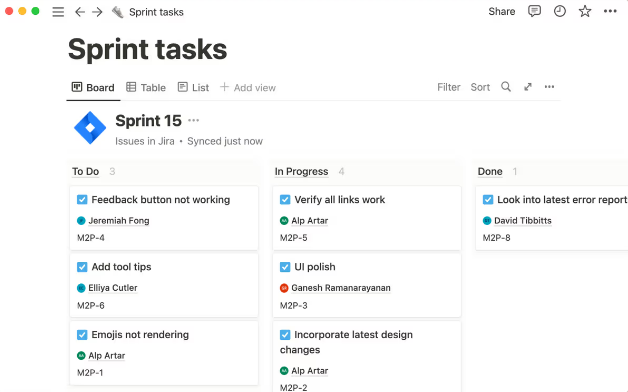Click Elliya Cutler avatar icon
The image size is (628, 392).
coord(81,288)
